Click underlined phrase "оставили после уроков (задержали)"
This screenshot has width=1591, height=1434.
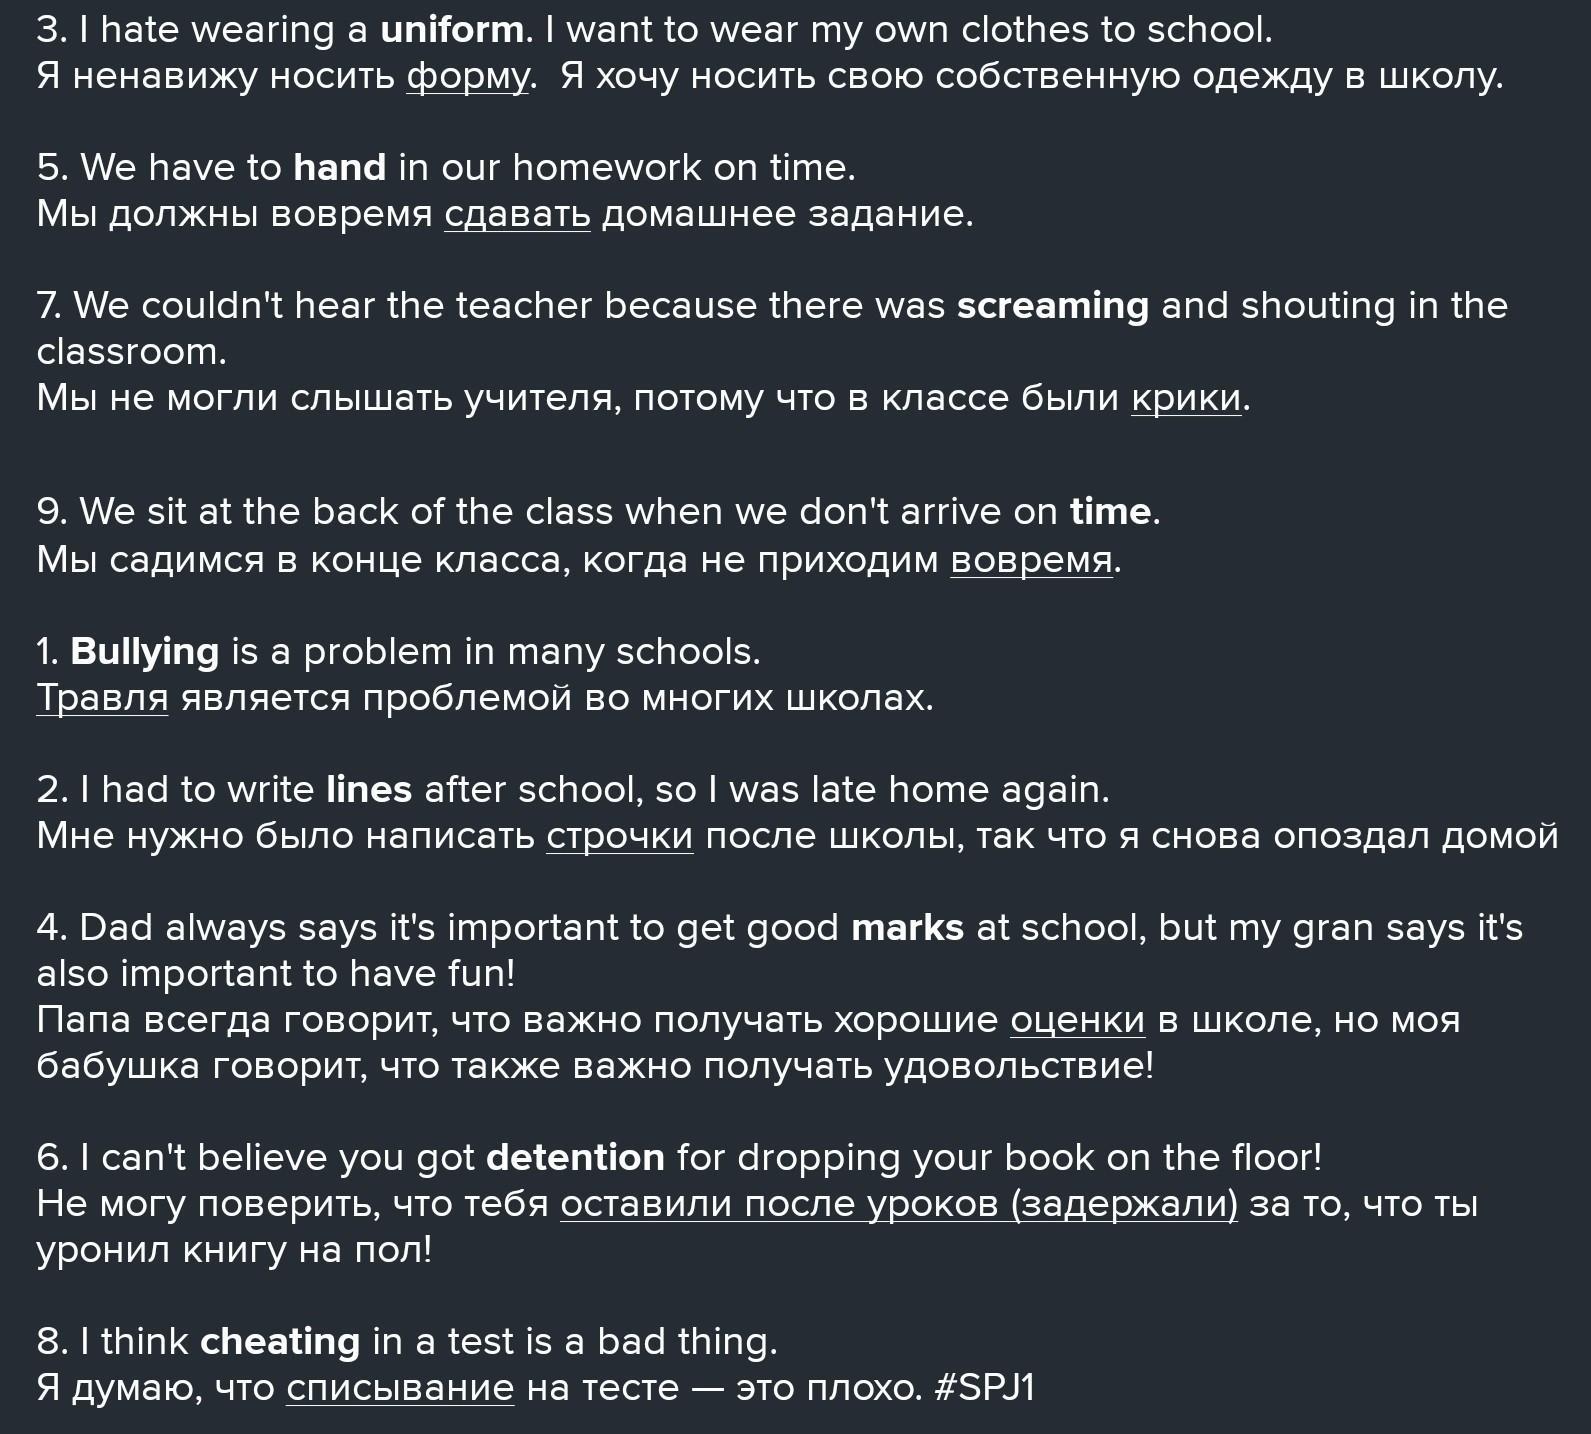[898, 1204]
